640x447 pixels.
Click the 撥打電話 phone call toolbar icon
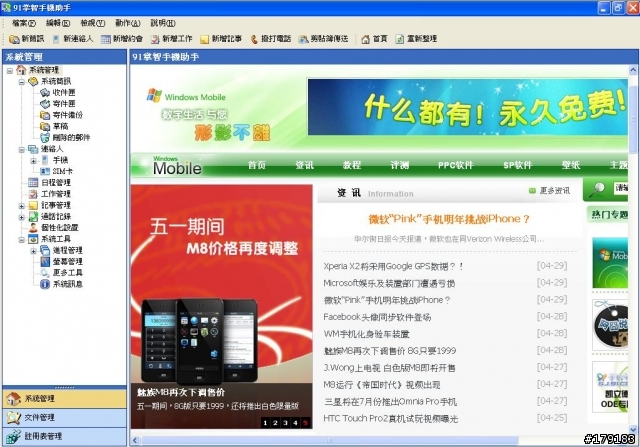[254, 39]
